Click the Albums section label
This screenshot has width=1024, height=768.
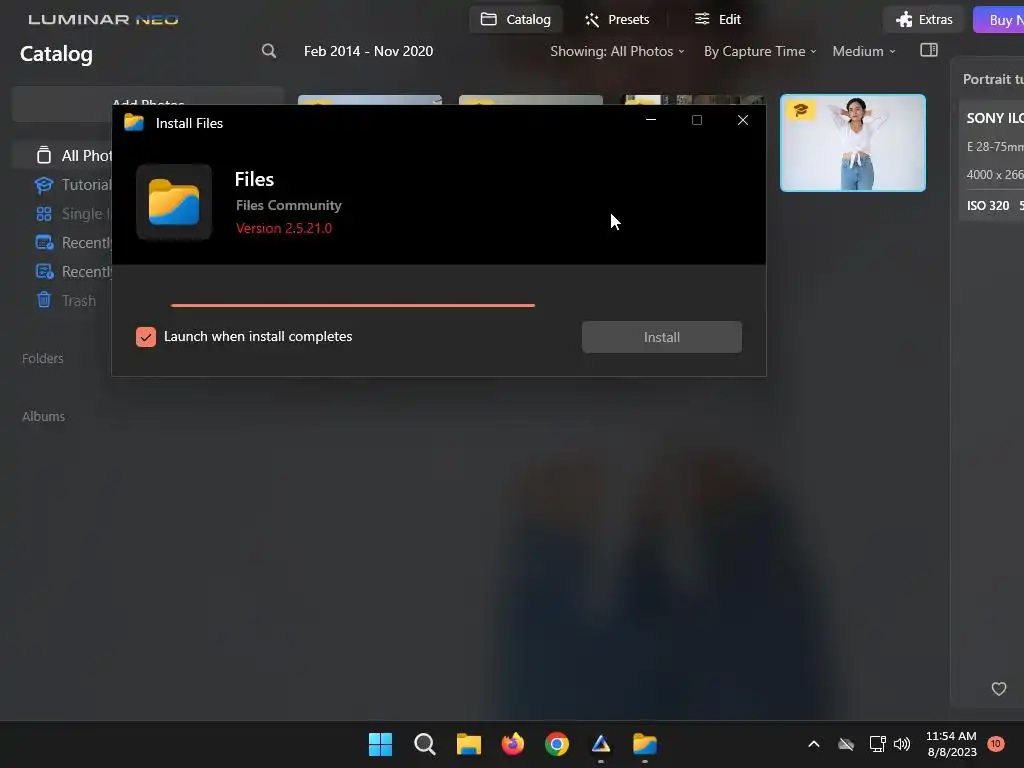coord(43,416)
